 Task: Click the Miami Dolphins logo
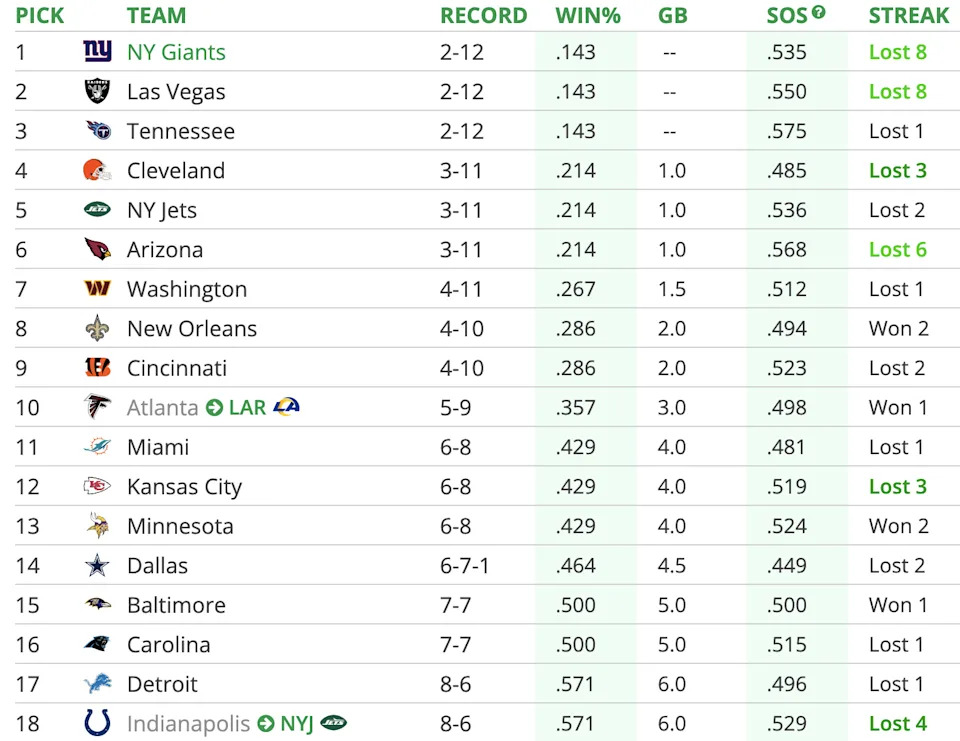[x=98, y=447]
